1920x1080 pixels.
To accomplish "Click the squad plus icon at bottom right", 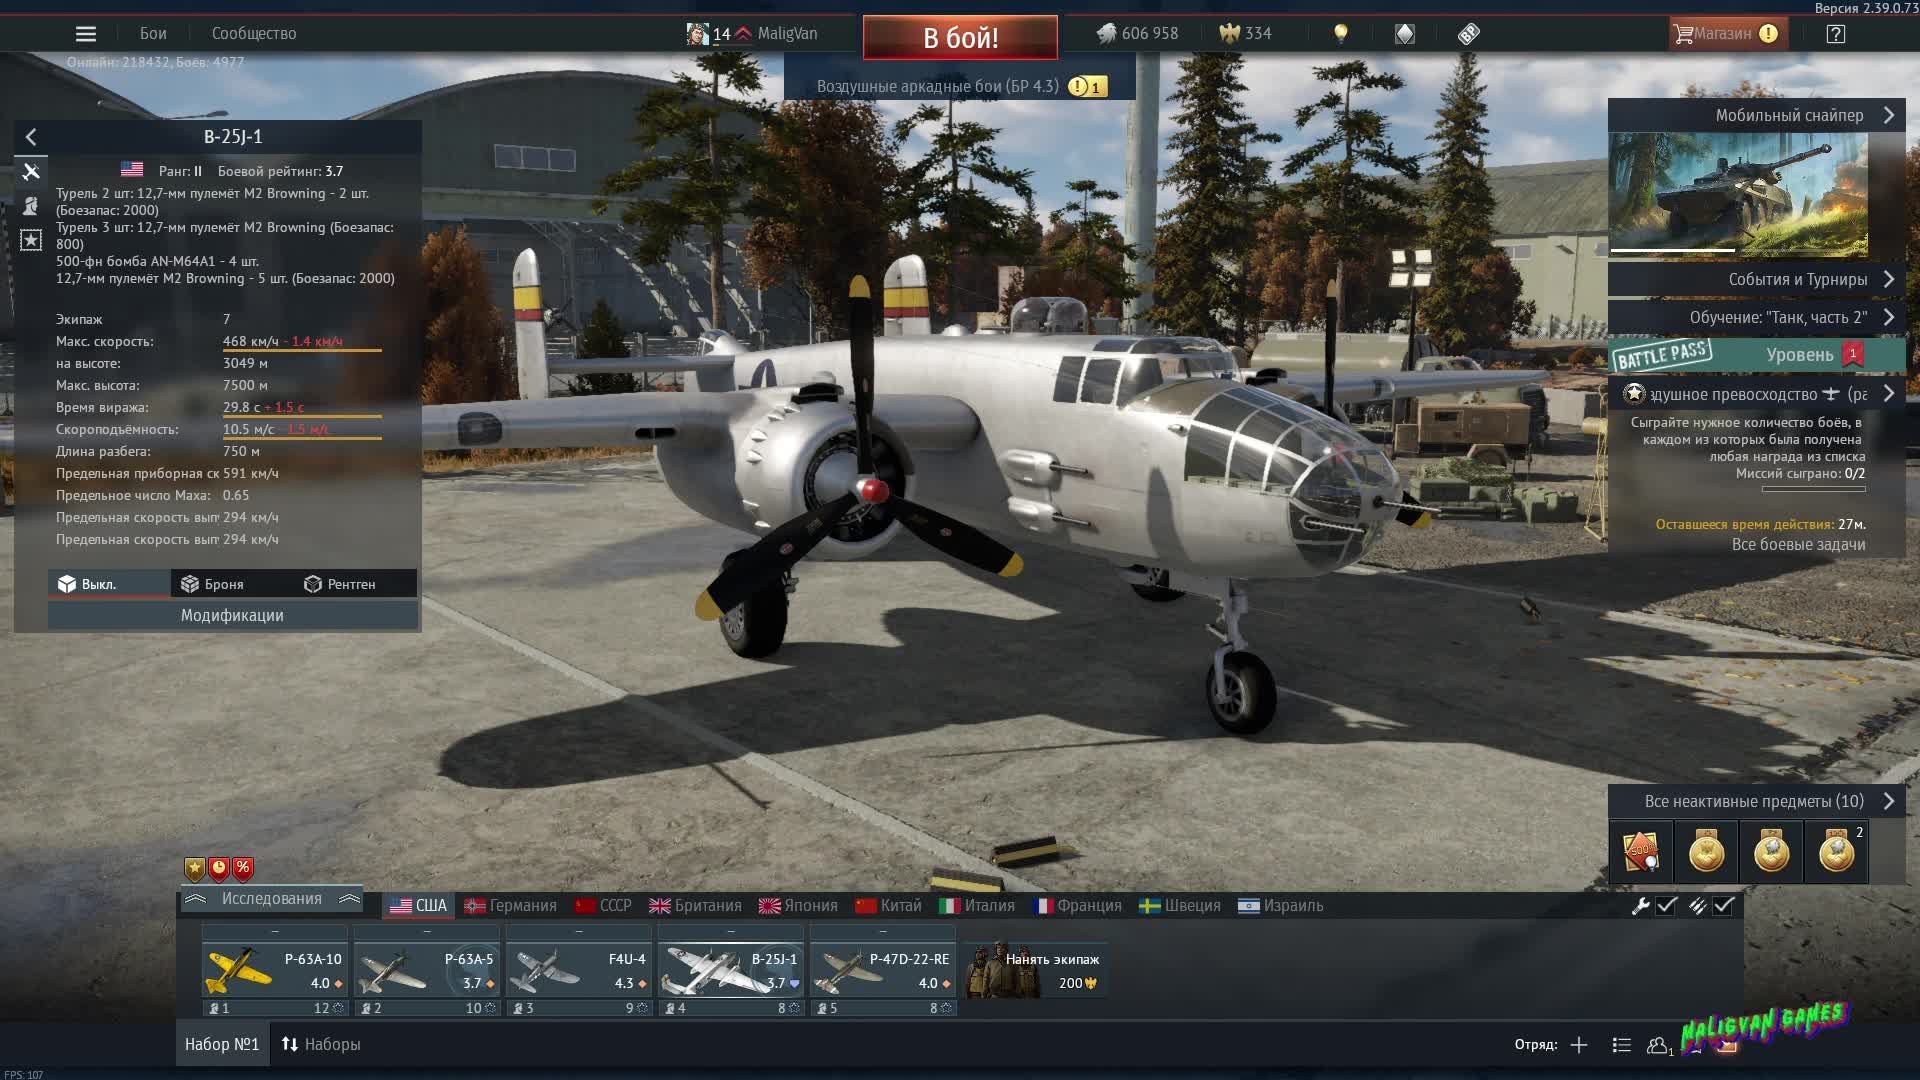I will pos(1578,1043).
